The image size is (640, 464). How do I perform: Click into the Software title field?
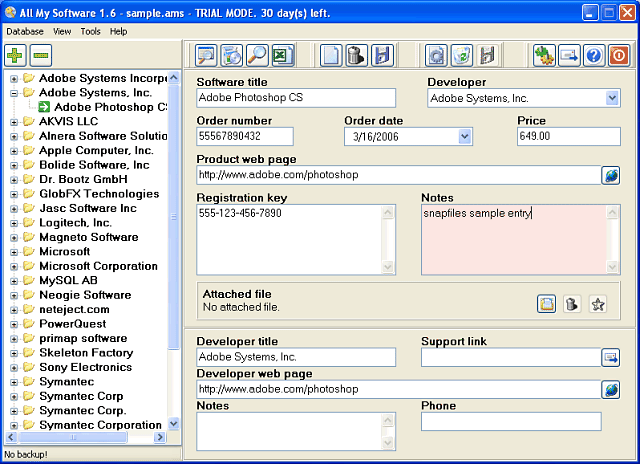(x=296, y=98)
